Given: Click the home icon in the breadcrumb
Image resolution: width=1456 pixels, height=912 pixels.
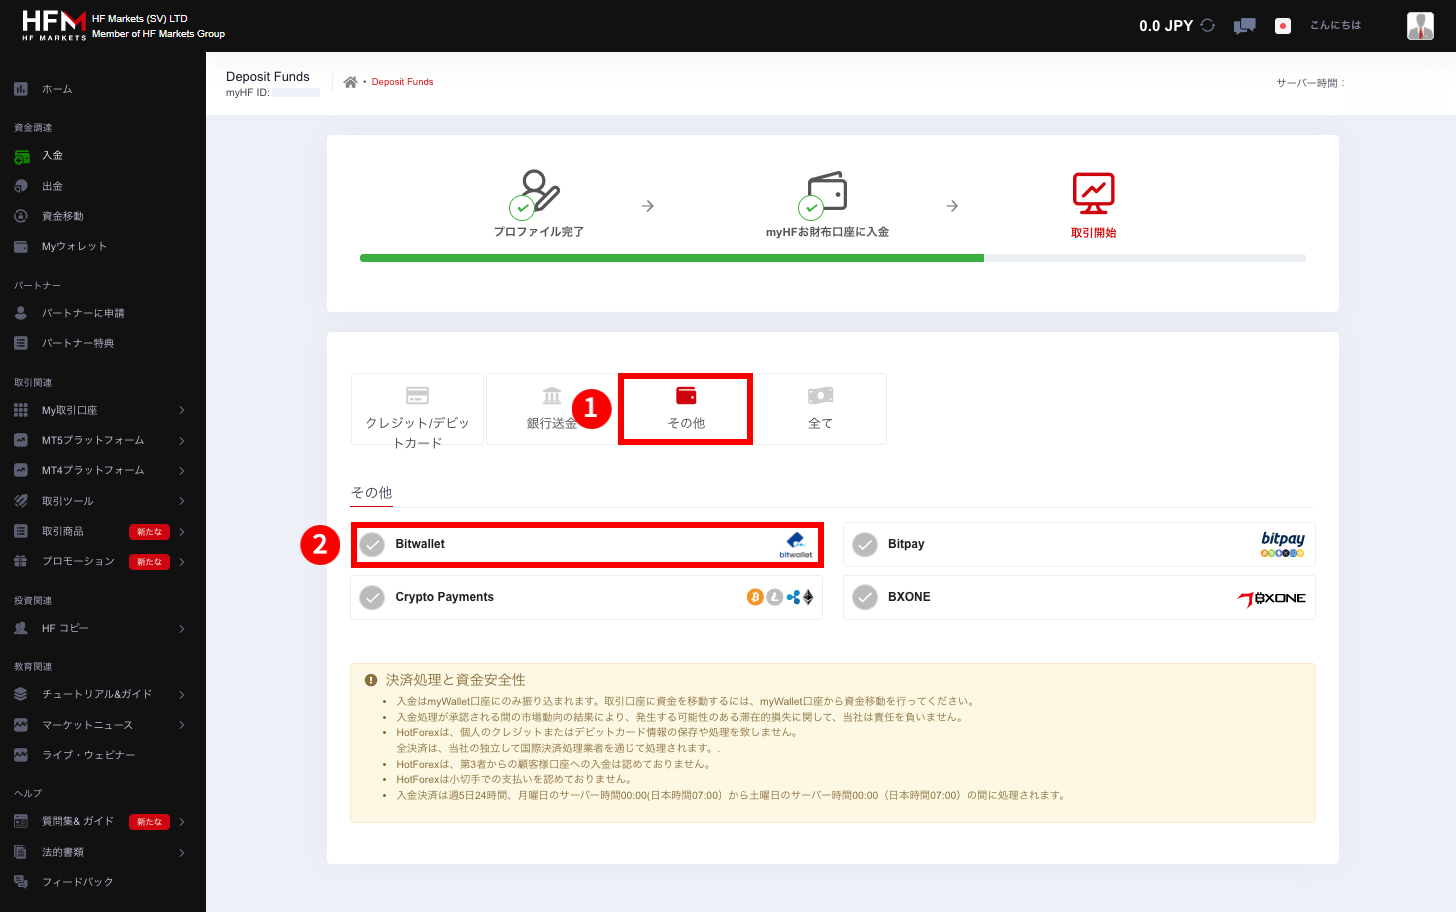Looking at the screenshot, I should (349, 81).
